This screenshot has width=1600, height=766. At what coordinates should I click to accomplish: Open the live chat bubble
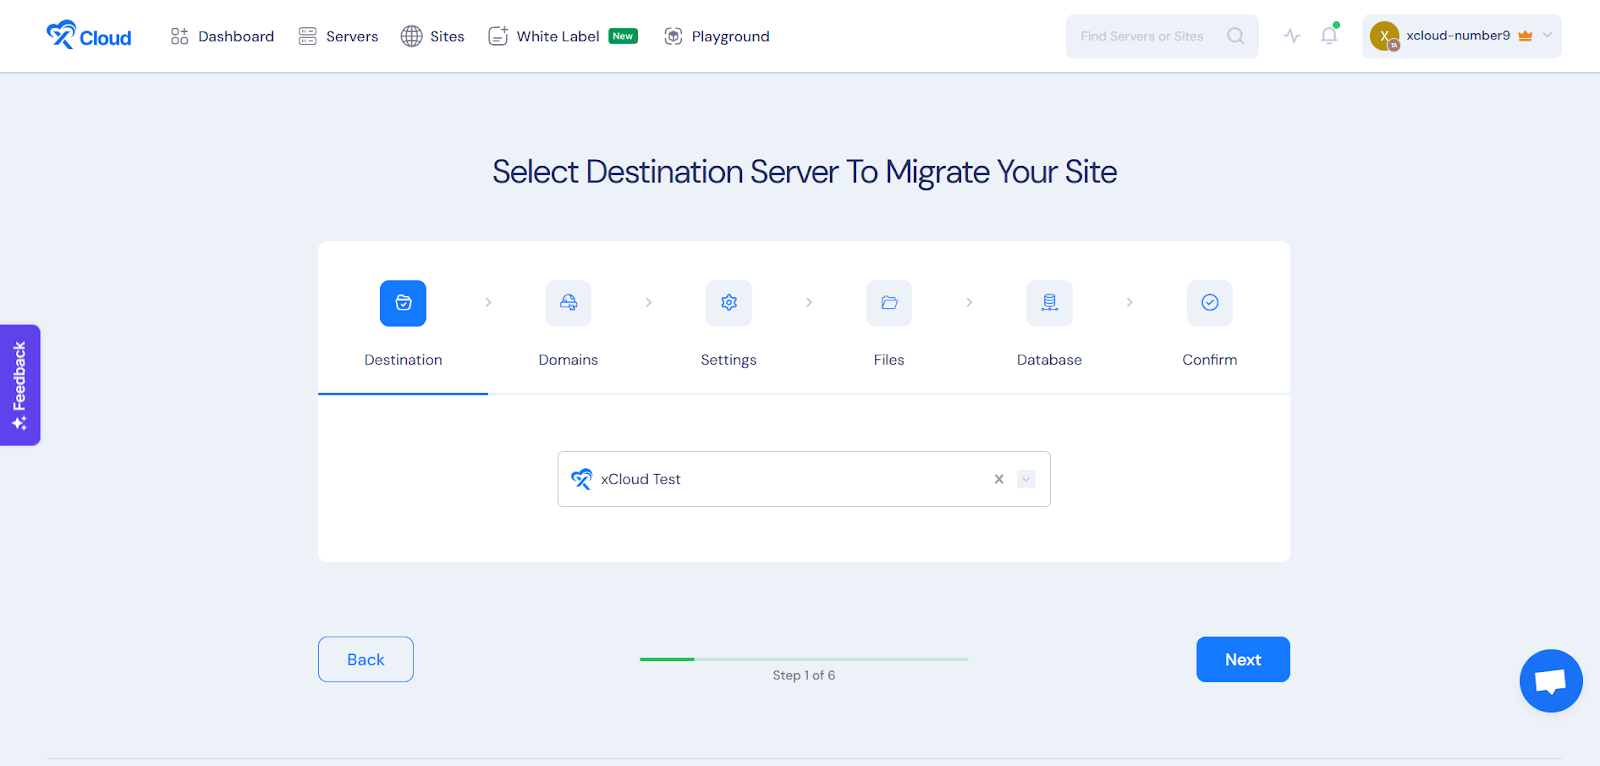[1550, 681]
